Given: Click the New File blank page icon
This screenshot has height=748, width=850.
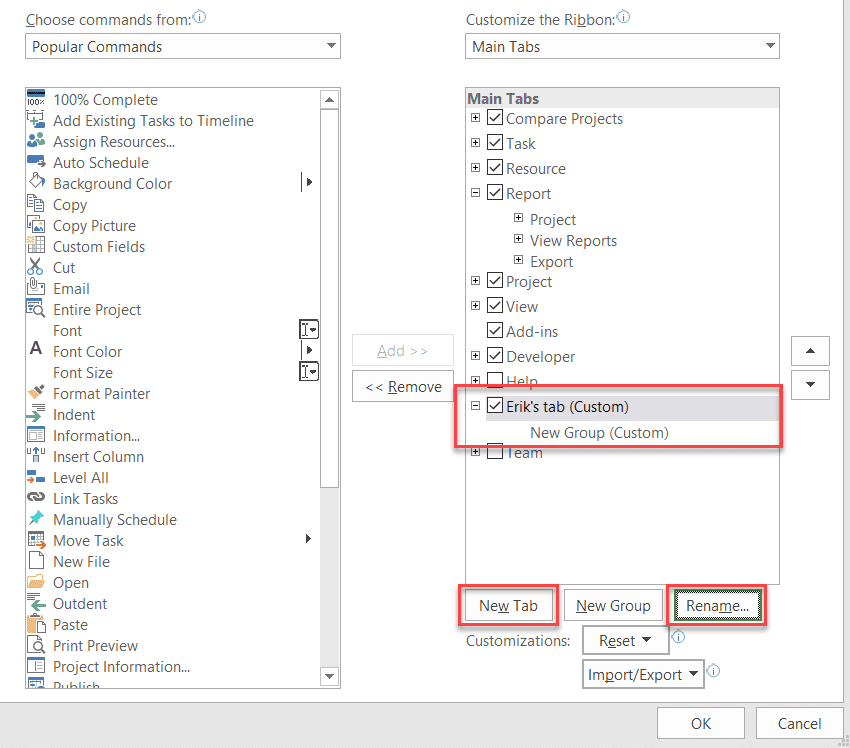Looking at the screenshot, I should [x=36, y=560].
